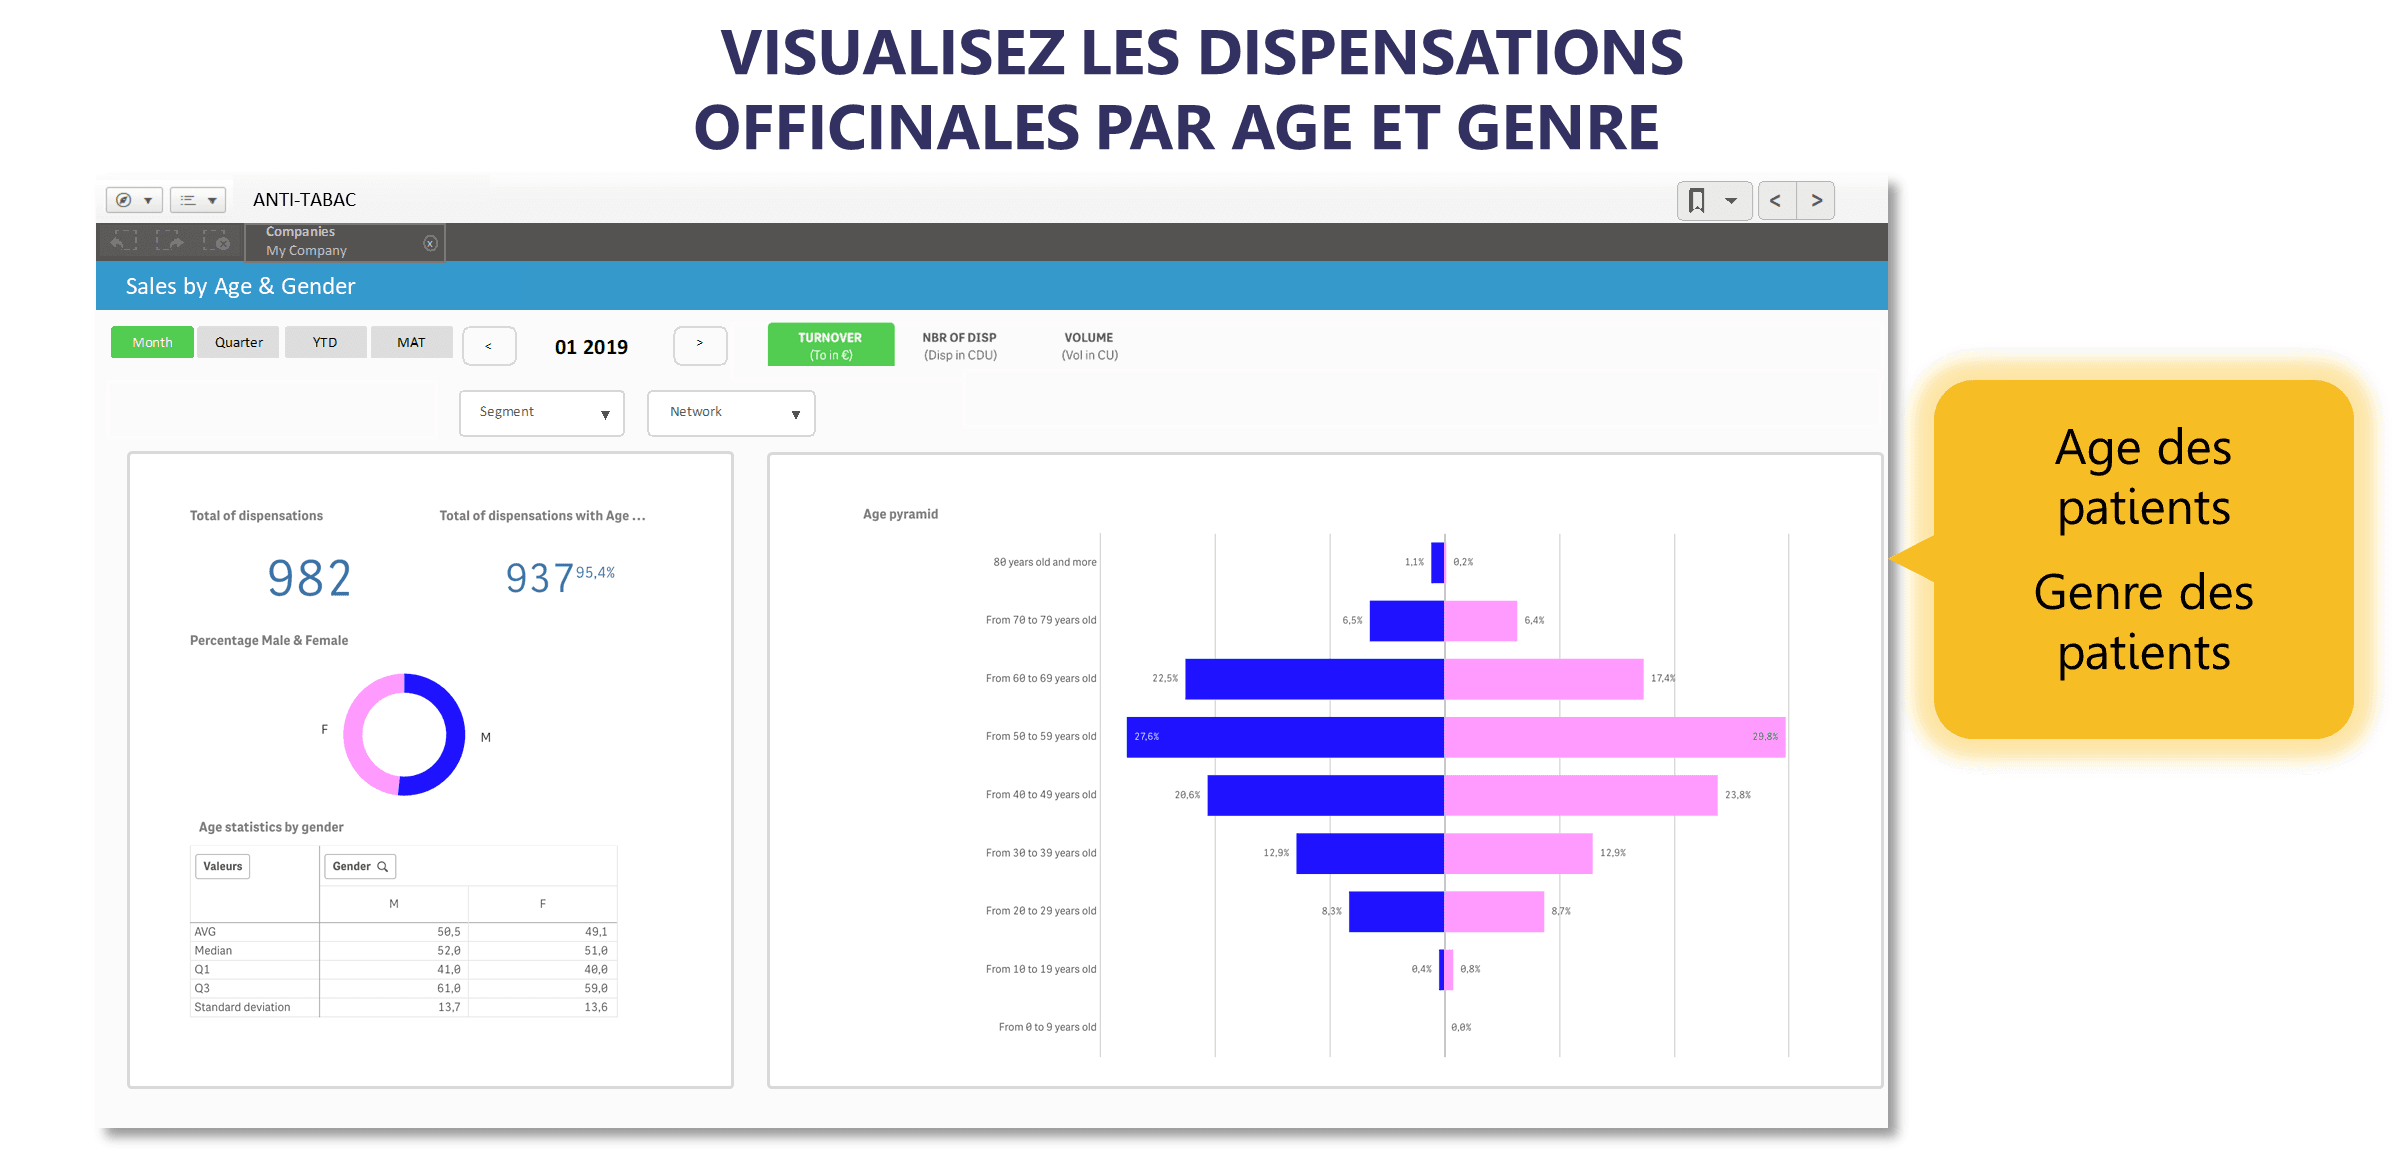Click the Valeurs button in table
This screenshot has width=2404, height=1165.
point(222,866)
